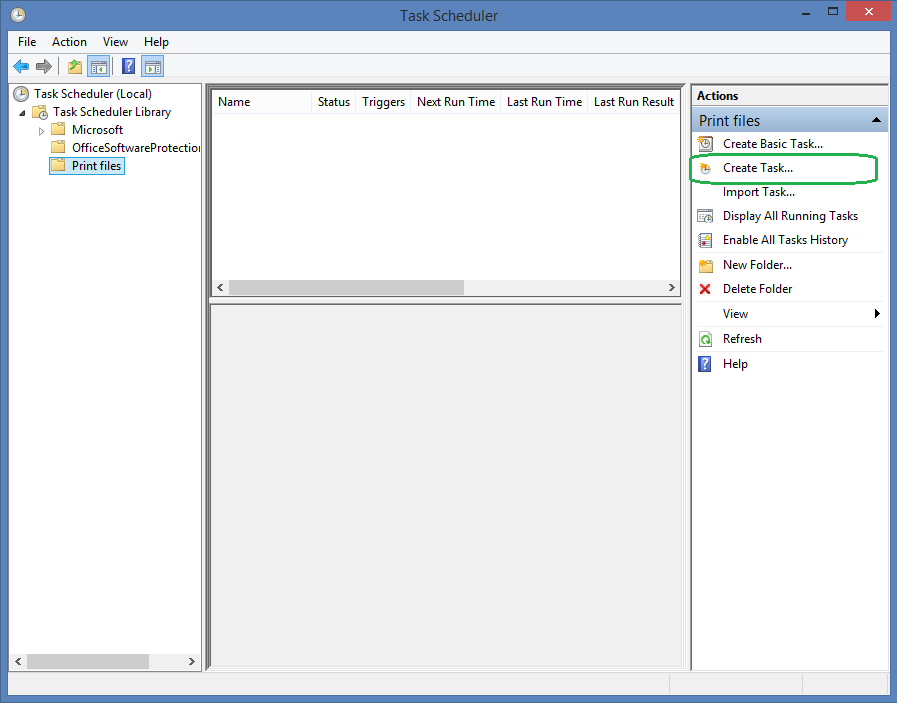The height and width of the screenshot is (703, 897).
Task: Select Refresh in the Actions pane
Action: click(x=743, y=339)
